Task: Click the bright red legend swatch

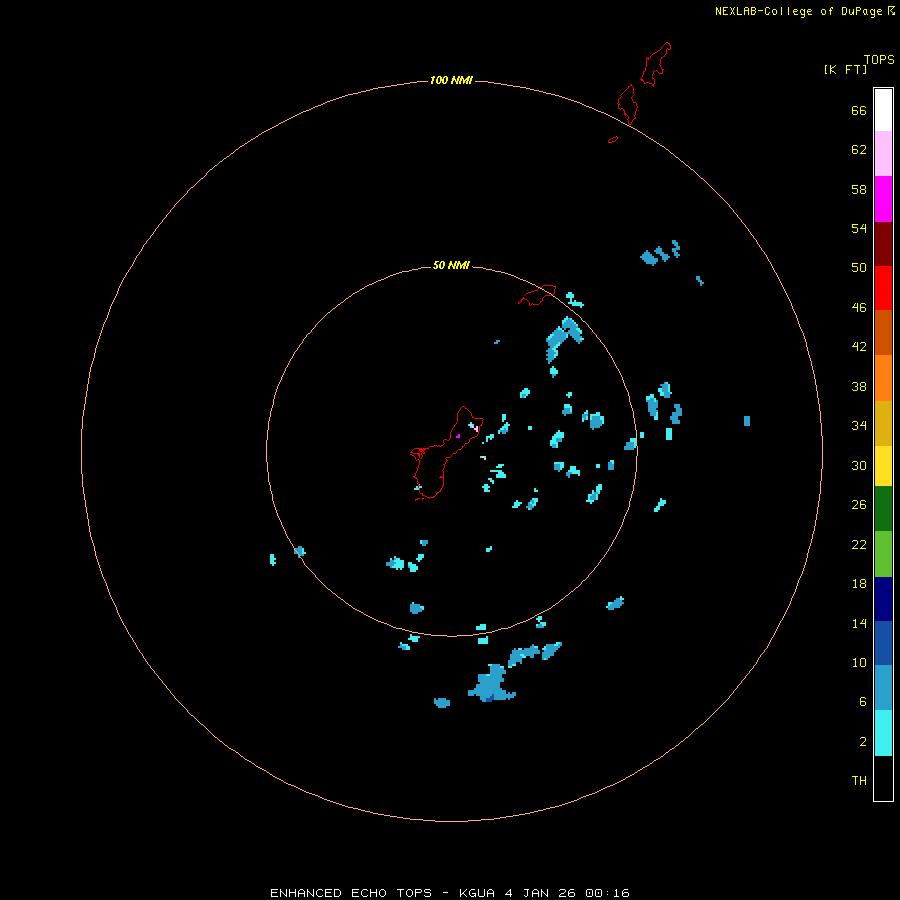Action: (883, 288)
